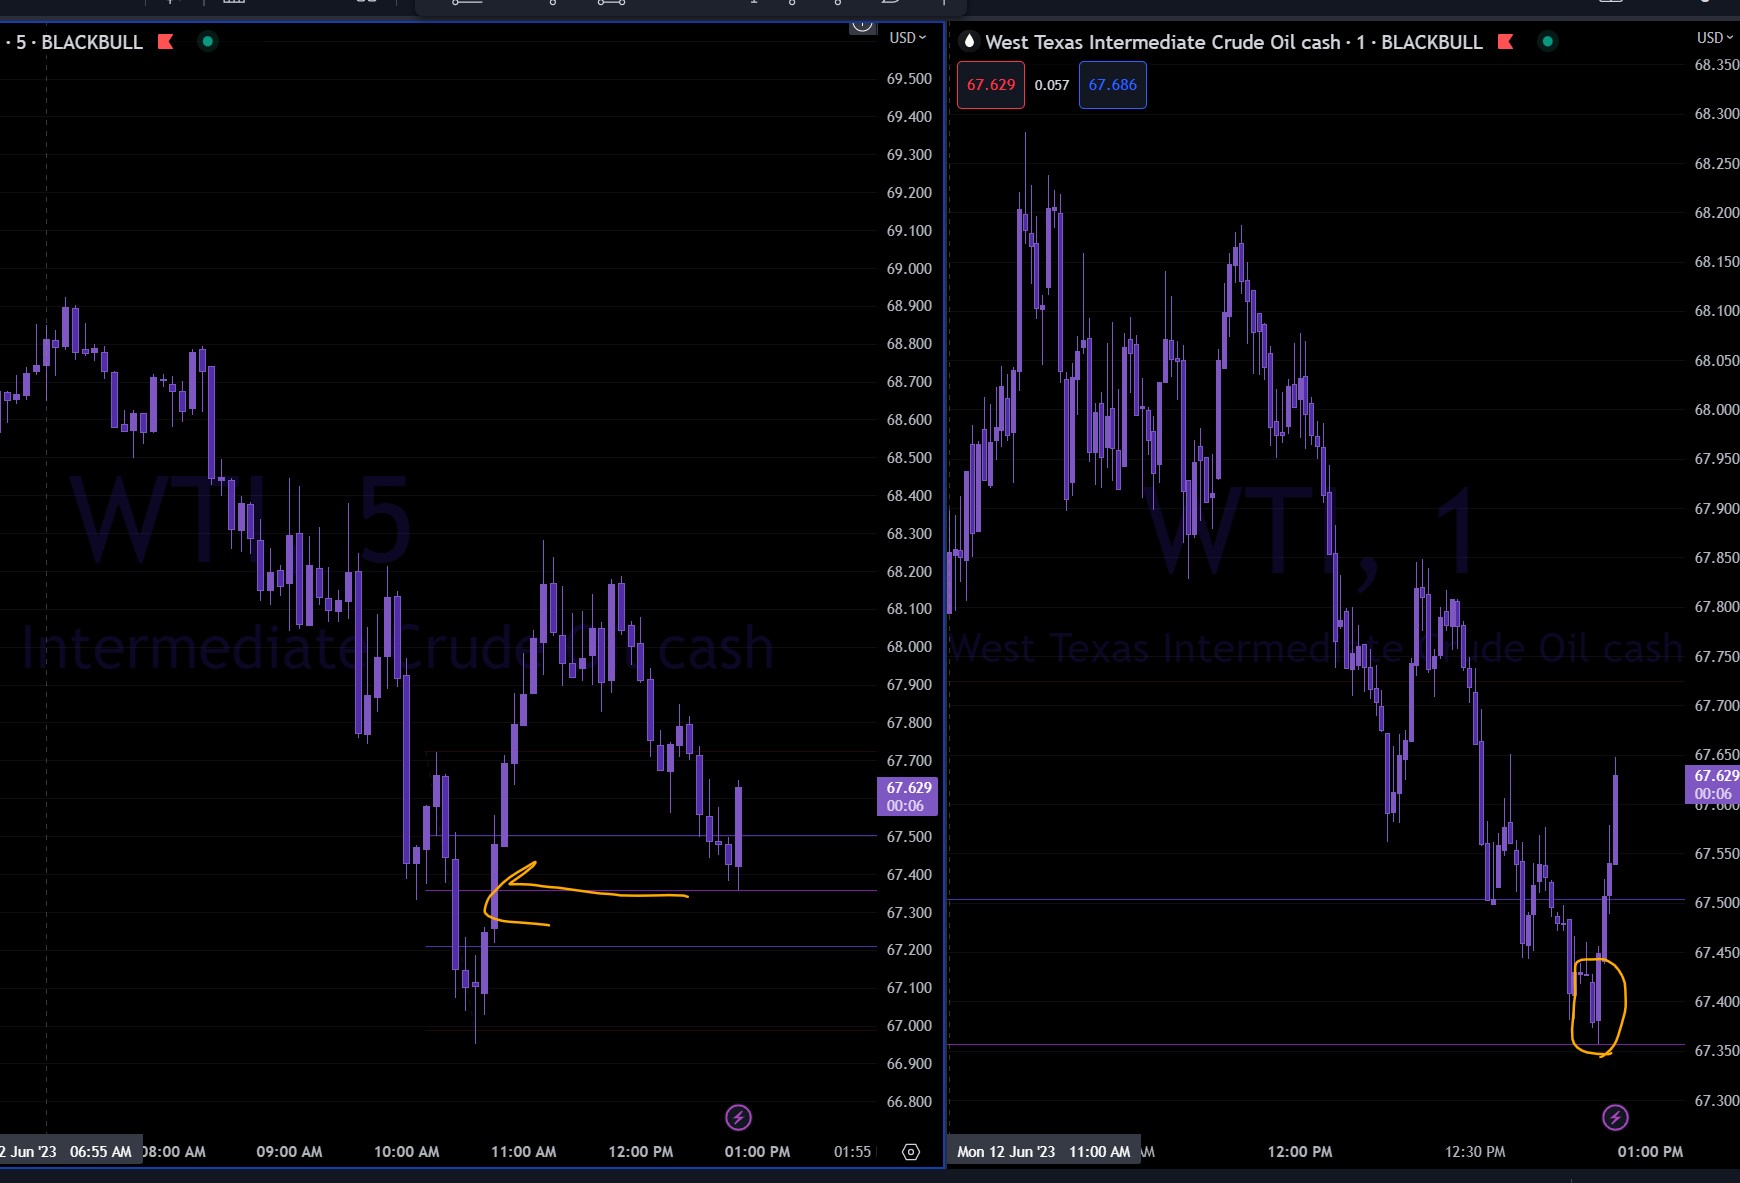Click the highlighted 67.629 price label on the 1-minute chart axis
The image size is (1740, 1183).
coord(1714,785)
